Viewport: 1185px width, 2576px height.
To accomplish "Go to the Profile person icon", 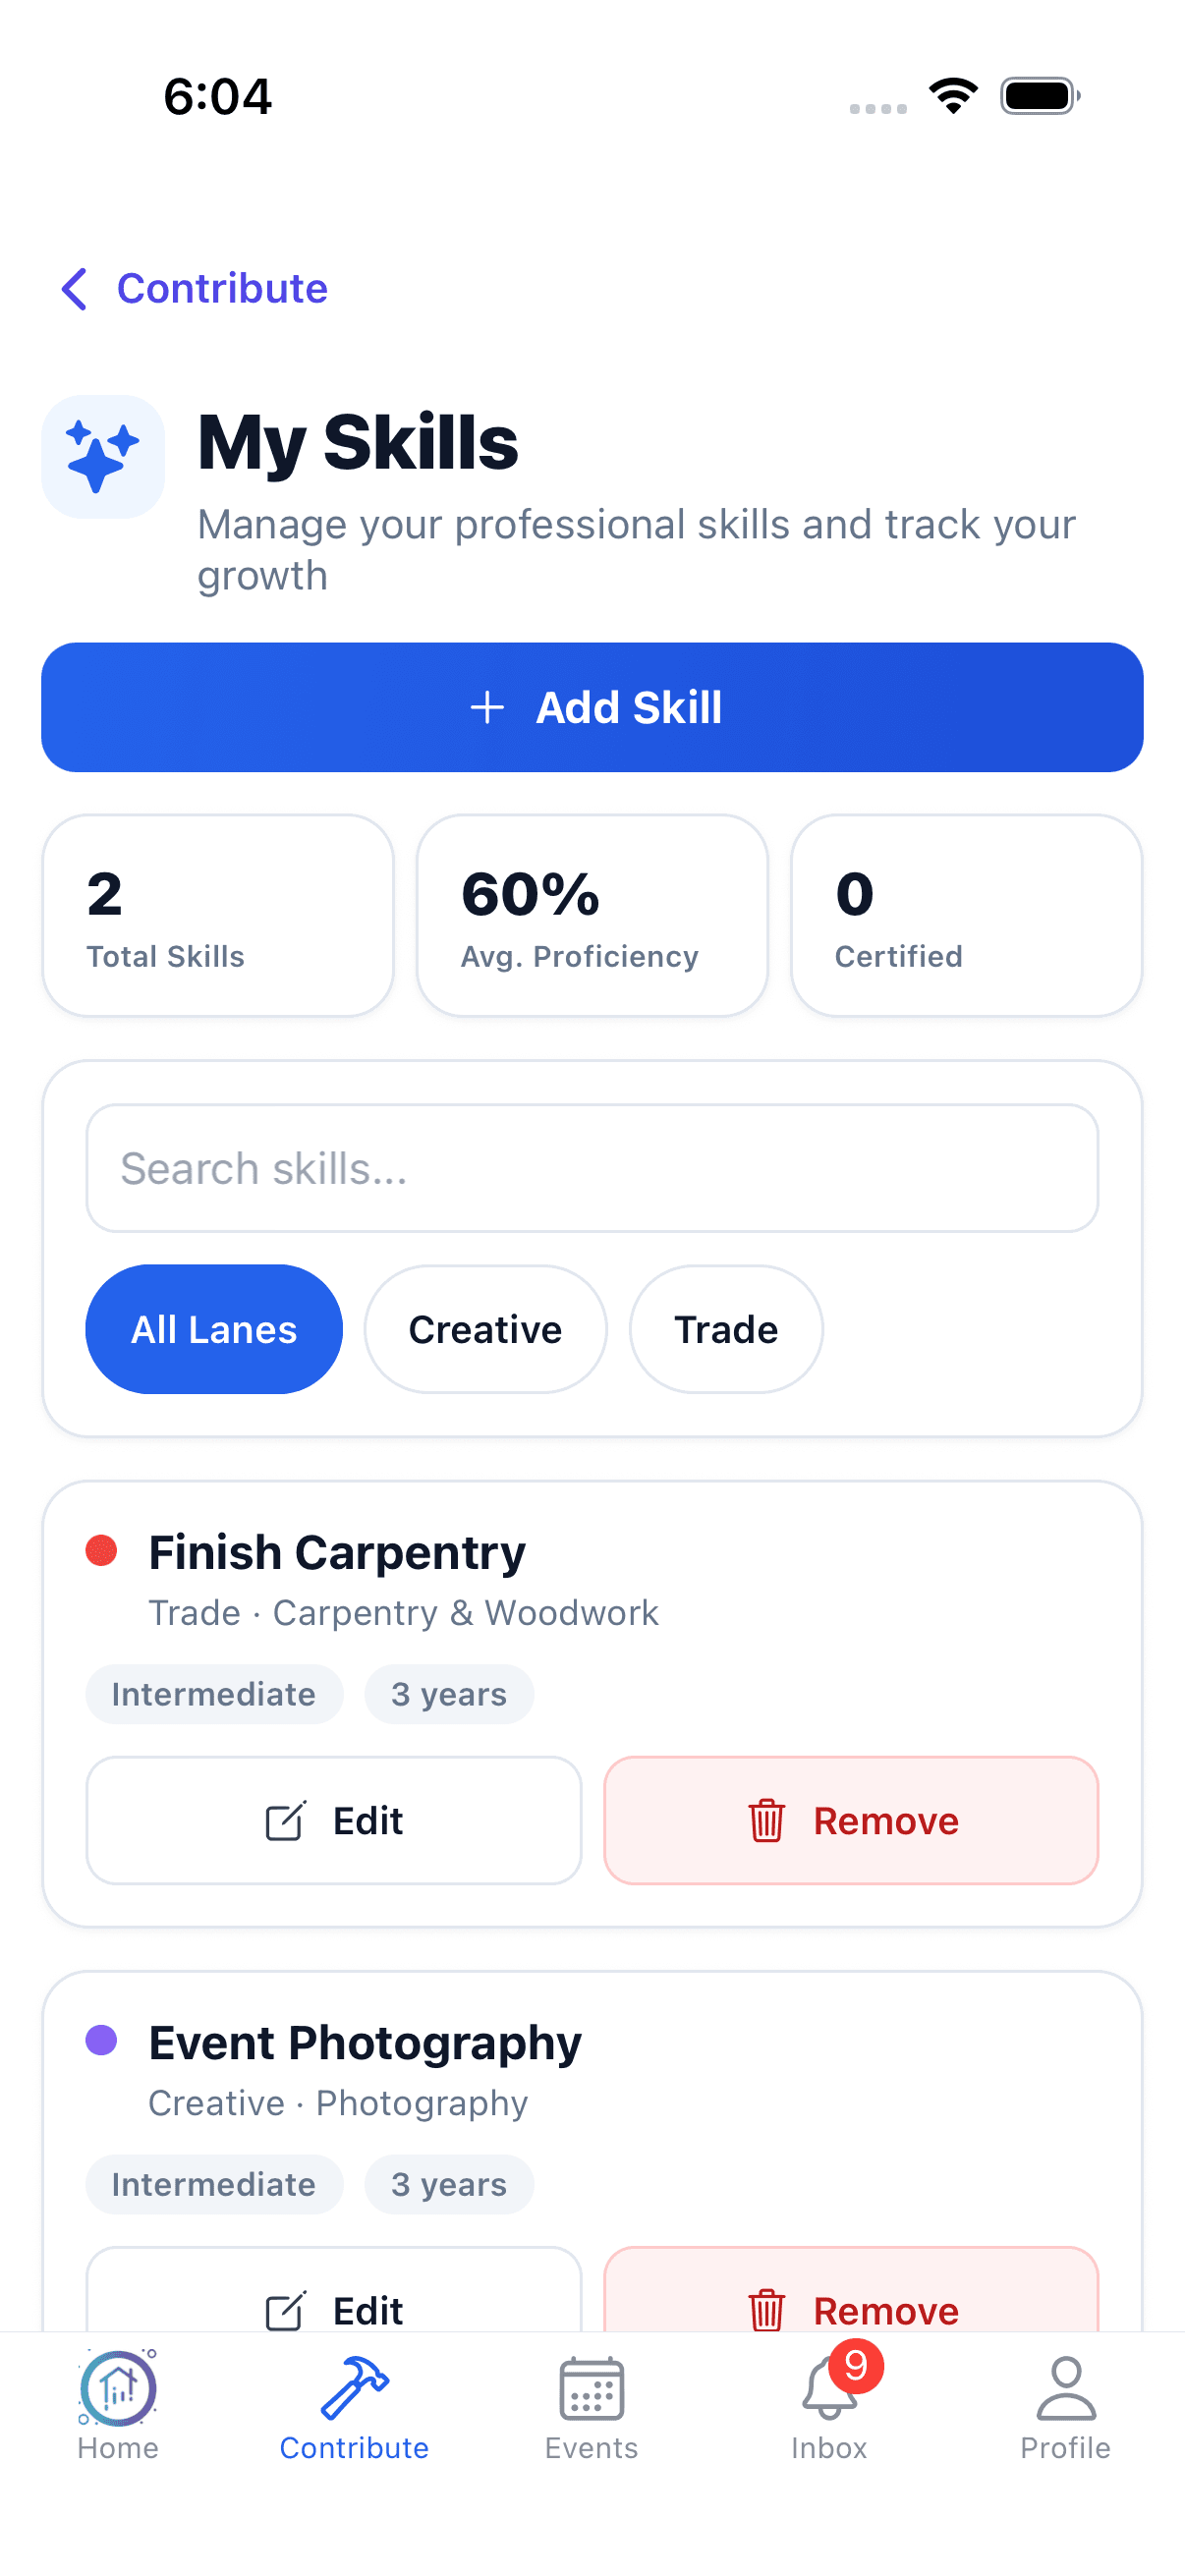I will pos(1066,2388).
